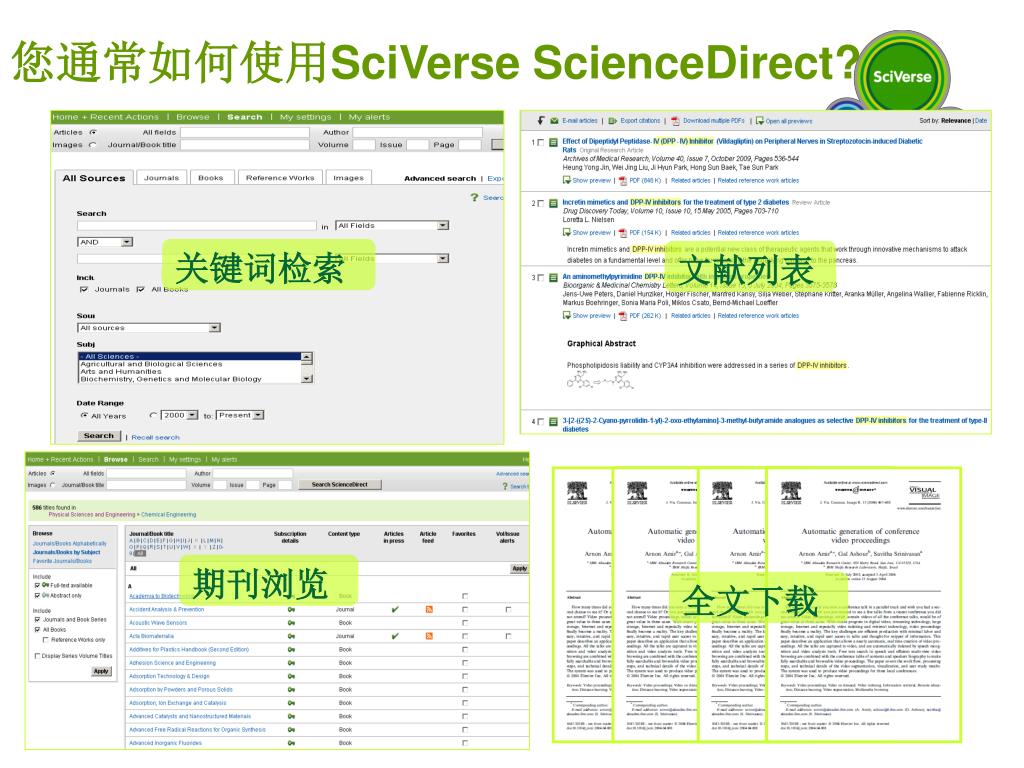1024x768 pixels.
Task: Toggle the Full-text available checkbox
Action: point(37,586)
